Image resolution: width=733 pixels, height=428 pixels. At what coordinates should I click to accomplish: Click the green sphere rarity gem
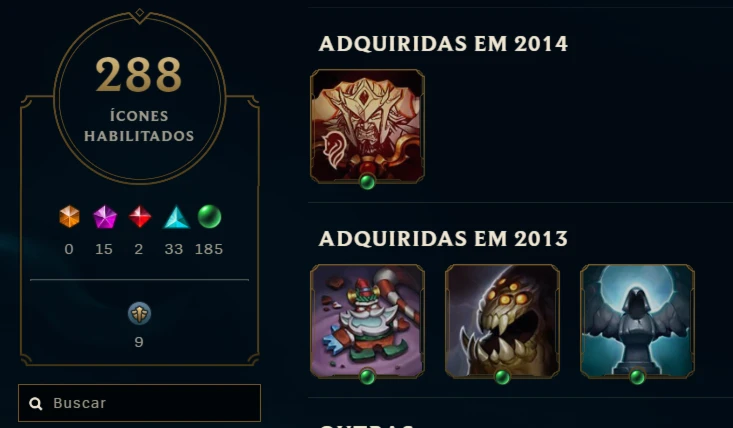[209, 217]
